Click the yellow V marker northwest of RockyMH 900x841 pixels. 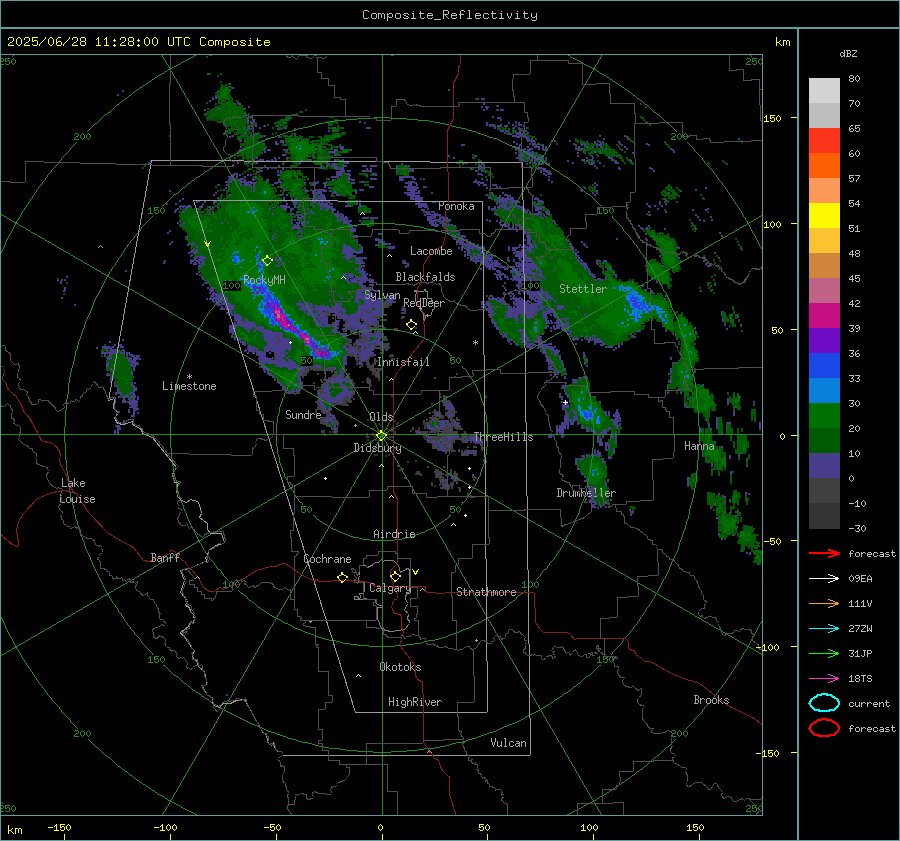(x=208, y=244)
